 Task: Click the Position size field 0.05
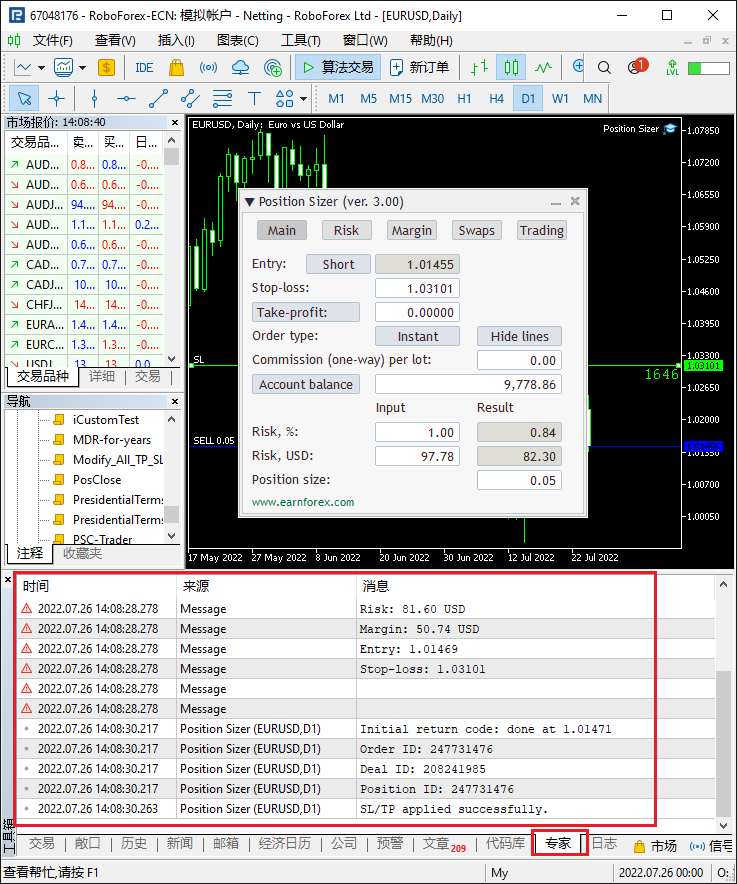tap(519, 480)
